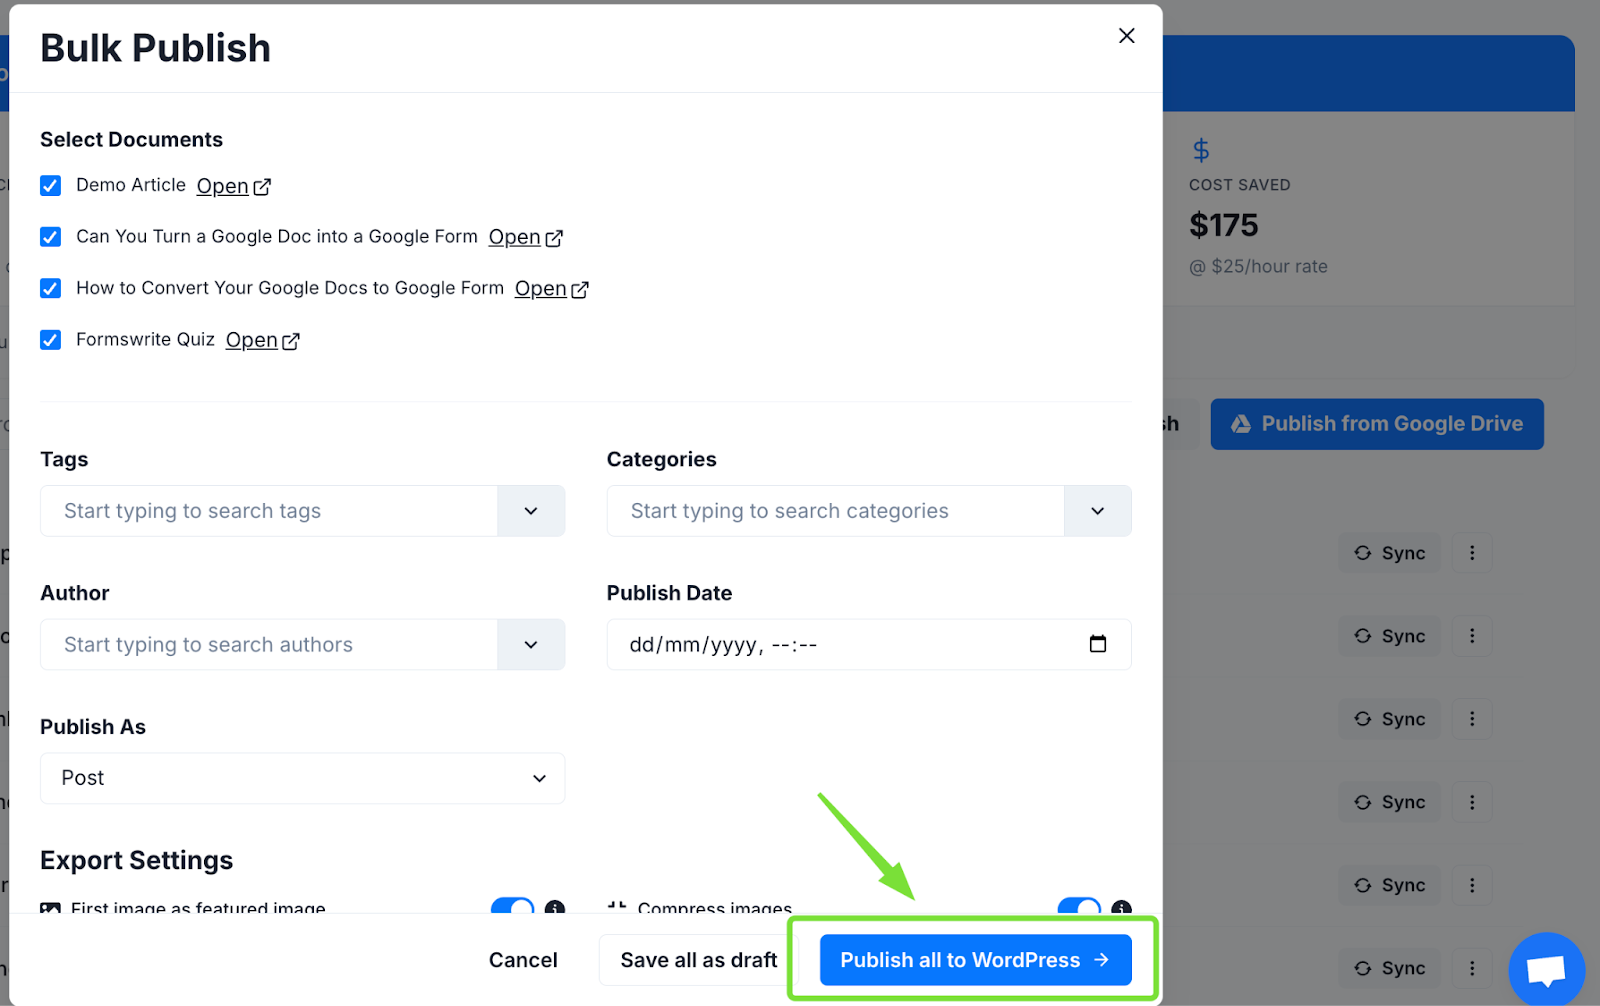
Task: Open the chat support bubble
Action: (1546, 968)
